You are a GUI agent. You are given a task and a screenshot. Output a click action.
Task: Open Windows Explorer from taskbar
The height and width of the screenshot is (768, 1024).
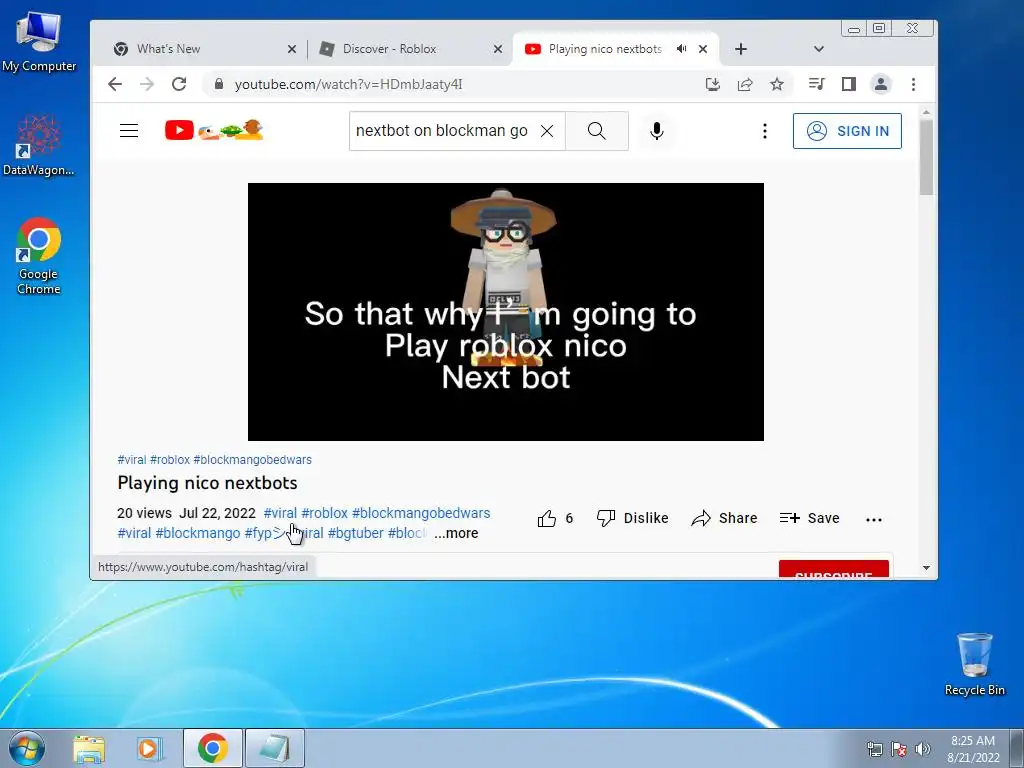coord(89,748)
